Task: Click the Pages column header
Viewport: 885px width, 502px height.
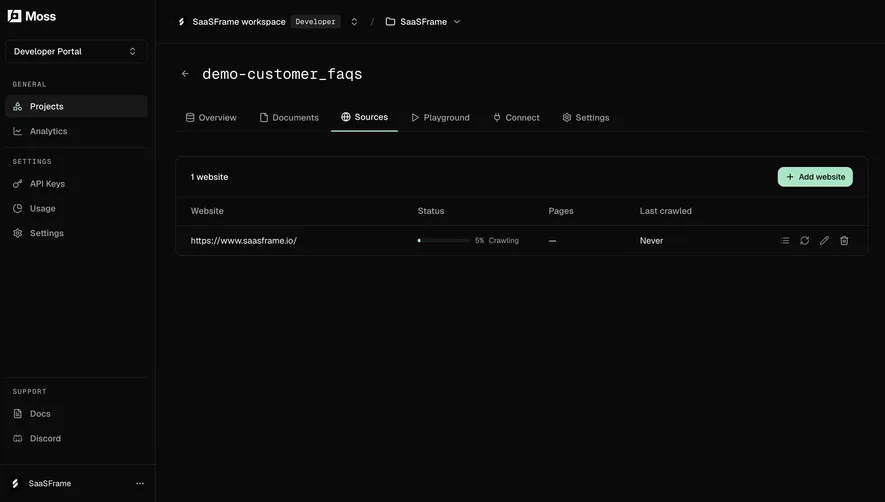Action: tap(560, 211)
